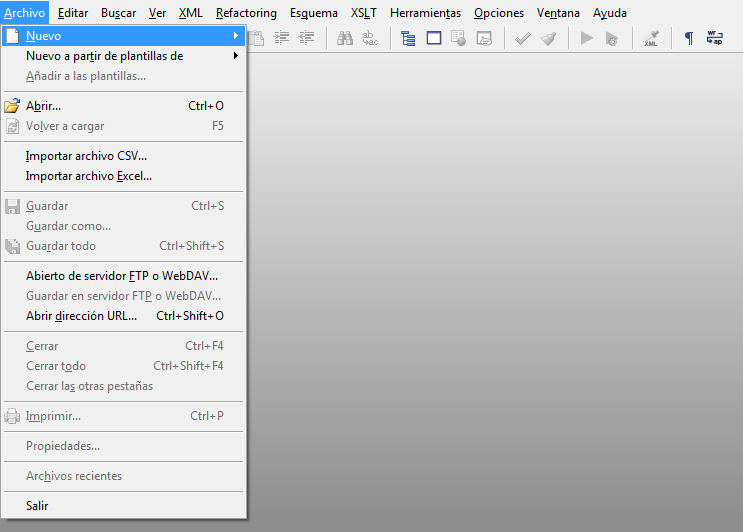Click the play with gear icon

pos(612,38)
